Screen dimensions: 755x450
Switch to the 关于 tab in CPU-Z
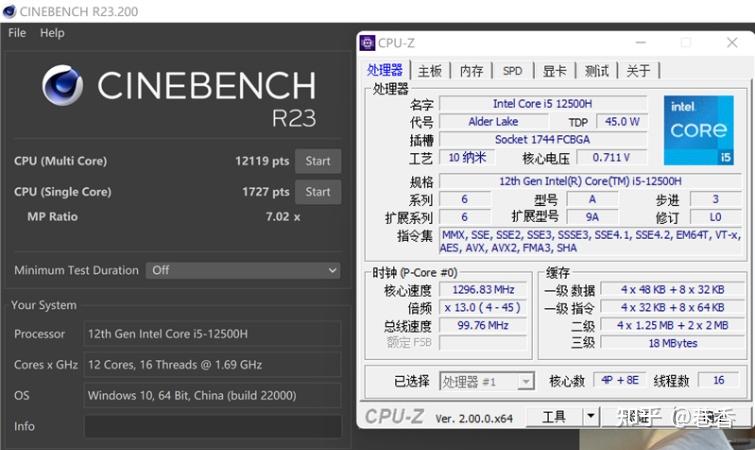point(638,71)
